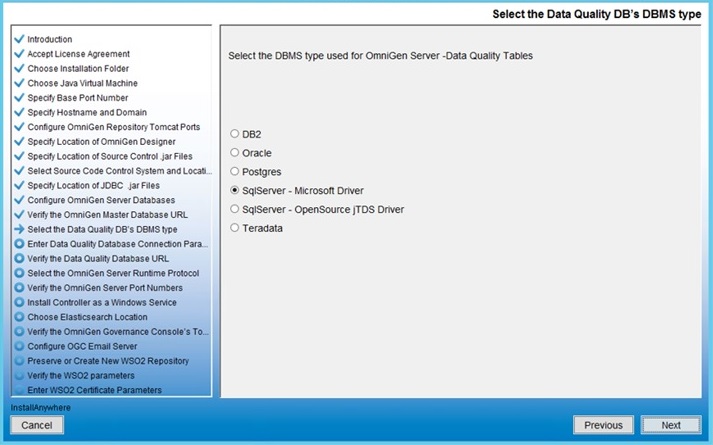713x445 pixels.
Task: Click checkmark beside Source Control .jar Files step
Action: tap(19, 156)
